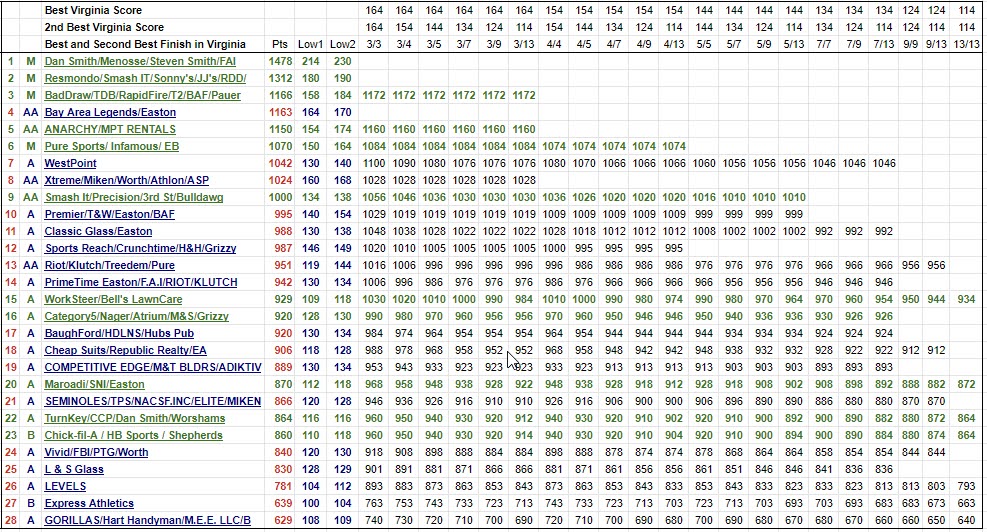Image resolution: width=987 pixels, height=532 pixels.
Task: Open Resmondo/Smash IT/Sonny's/JJ's/RDD/ team link
Action: coord(145,78)
